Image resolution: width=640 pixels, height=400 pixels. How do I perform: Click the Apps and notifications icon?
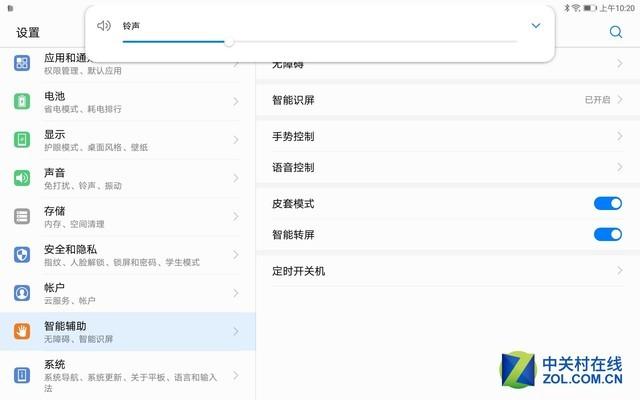[x=22, y=63]
